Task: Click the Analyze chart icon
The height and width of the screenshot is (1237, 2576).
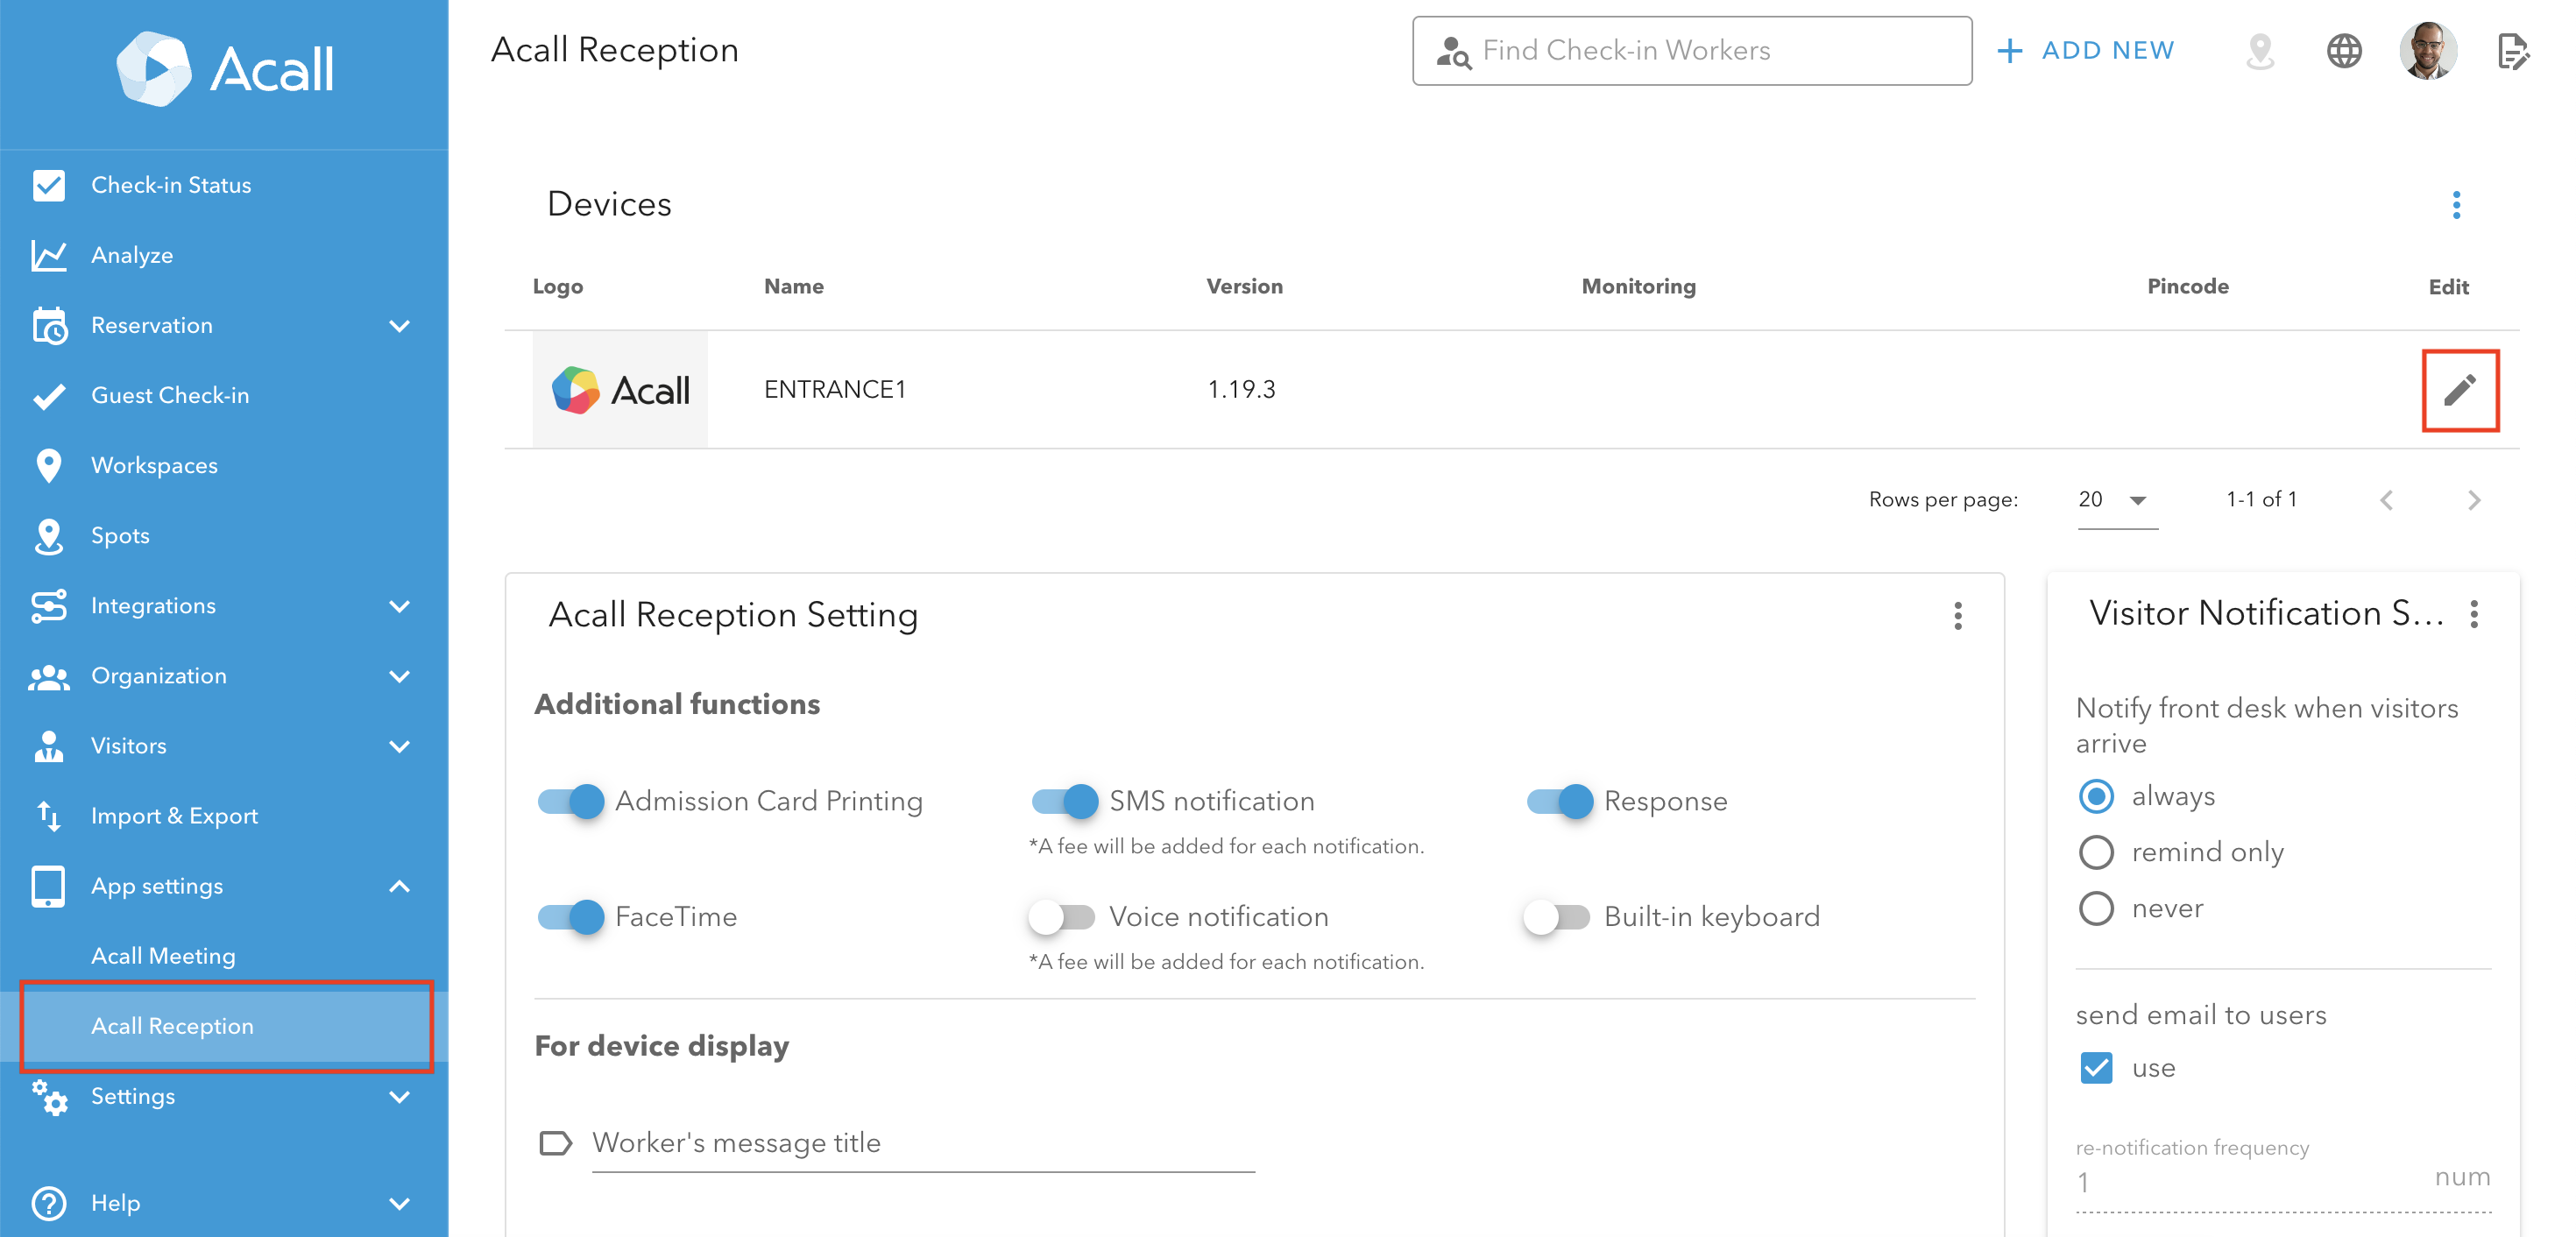Action: pos(48,255)
